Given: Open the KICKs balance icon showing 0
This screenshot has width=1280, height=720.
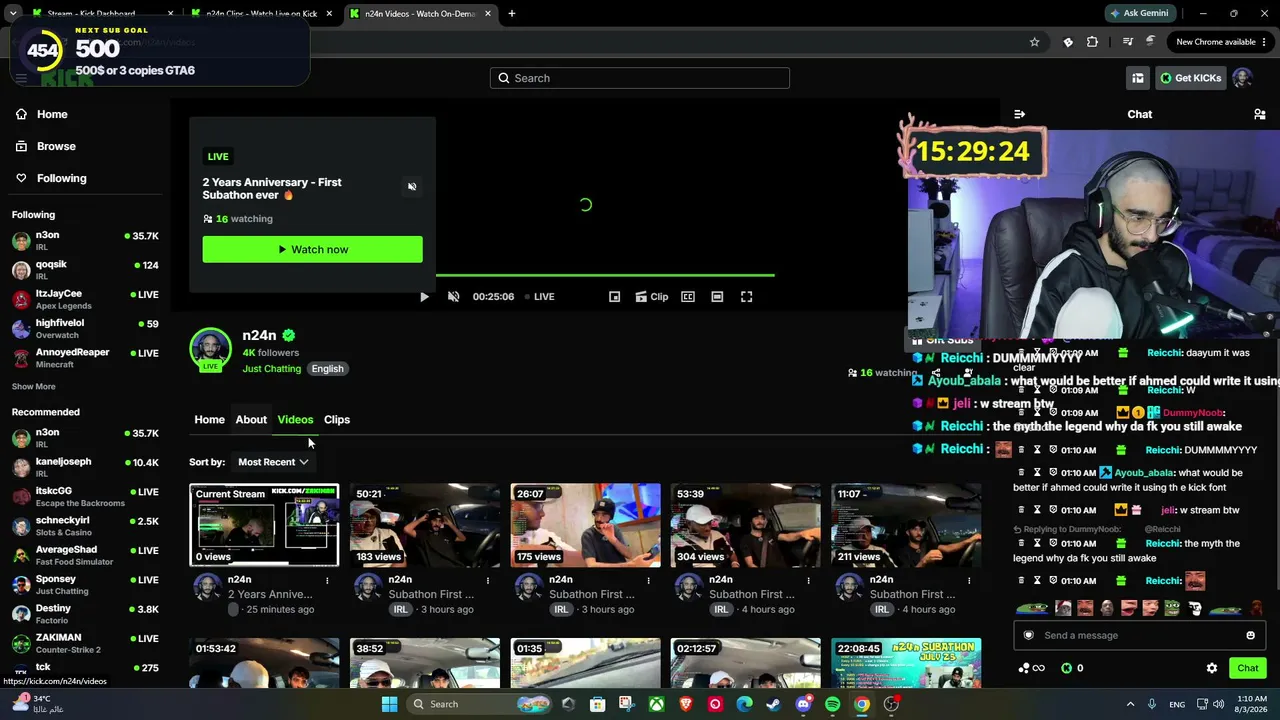Looking at the screenshot, I should [1072, 668].
